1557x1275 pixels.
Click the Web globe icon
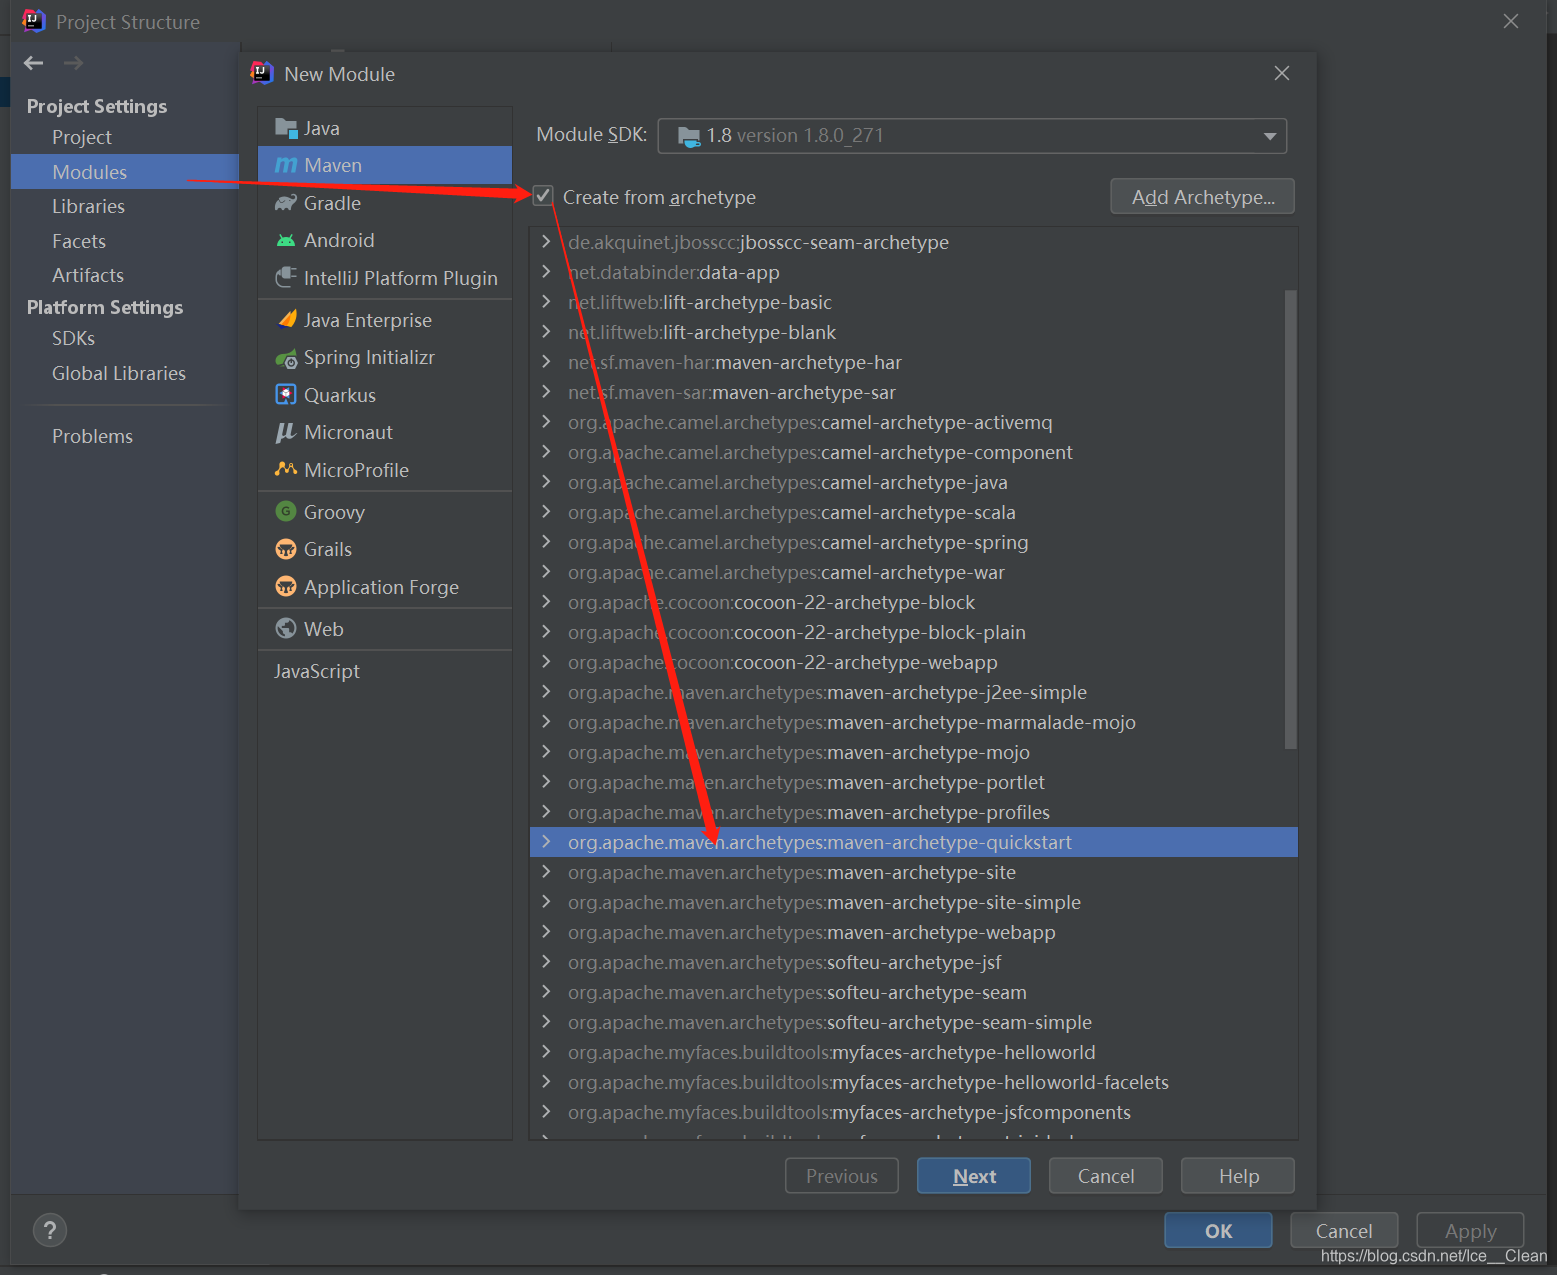point(286,628)
